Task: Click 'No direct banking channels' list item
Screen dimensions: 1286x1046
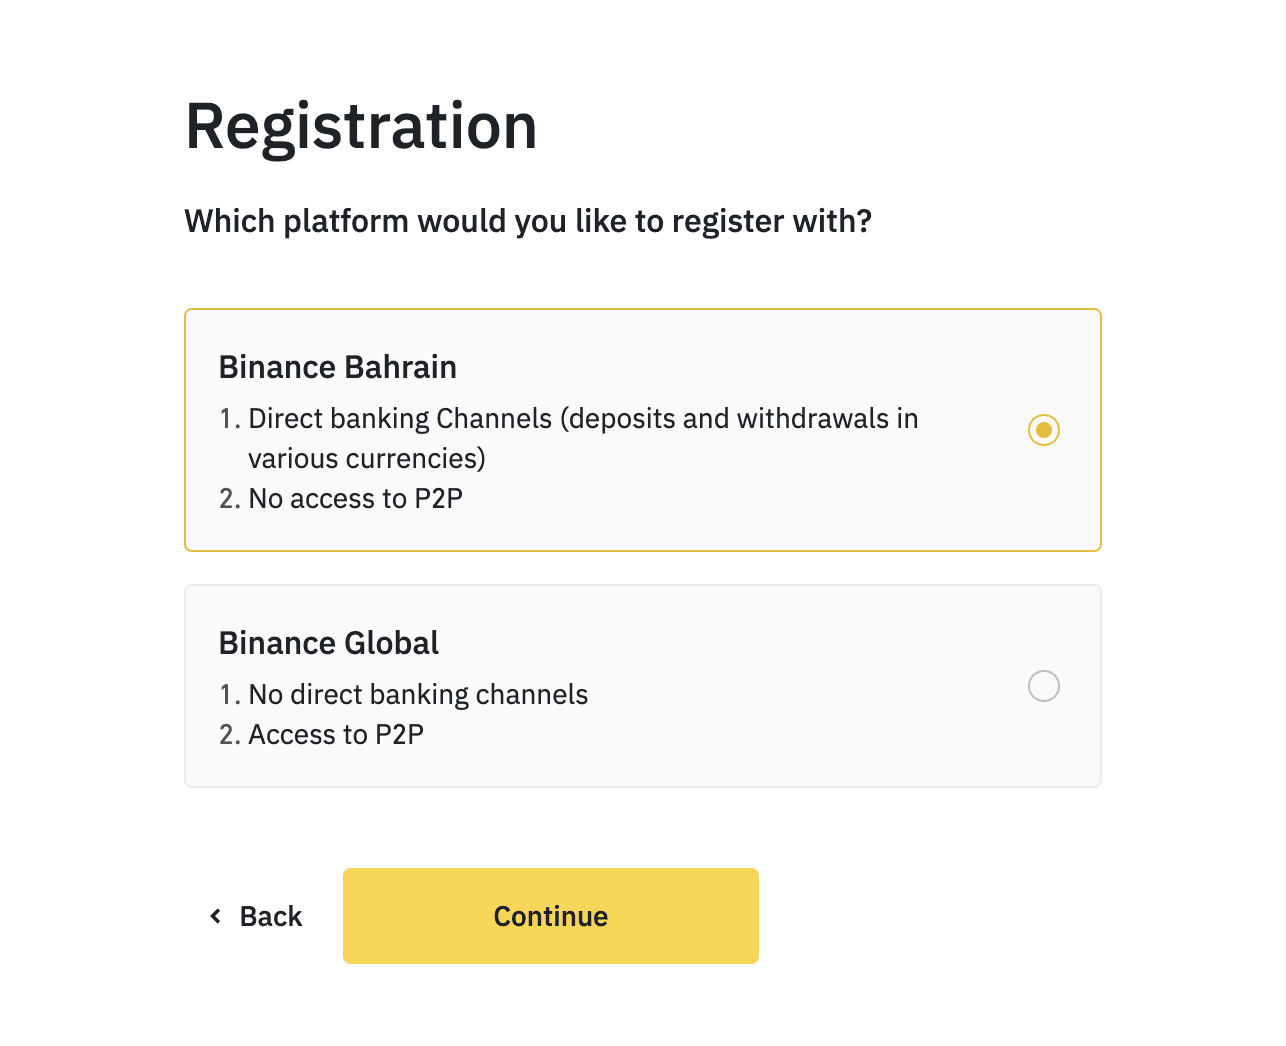Action: (x=418, y=694)
